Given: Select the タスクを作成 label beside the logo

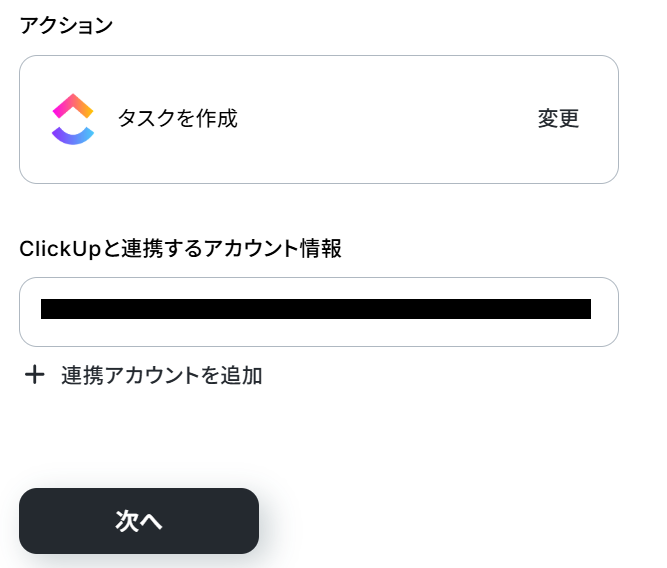Looking at the screenshot, I should click(x=178, y=119).
